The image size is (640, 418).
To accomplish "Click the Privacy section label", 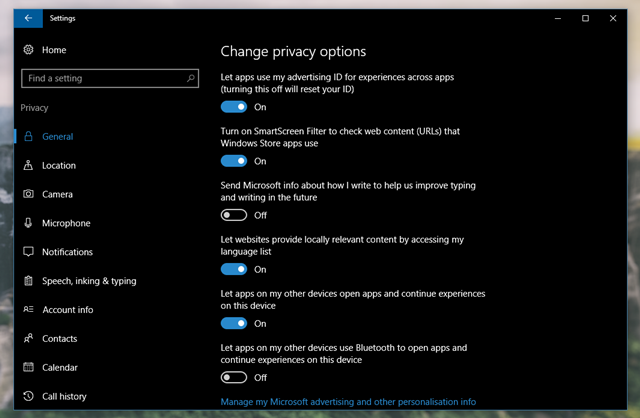I will (x=34, y=108).
